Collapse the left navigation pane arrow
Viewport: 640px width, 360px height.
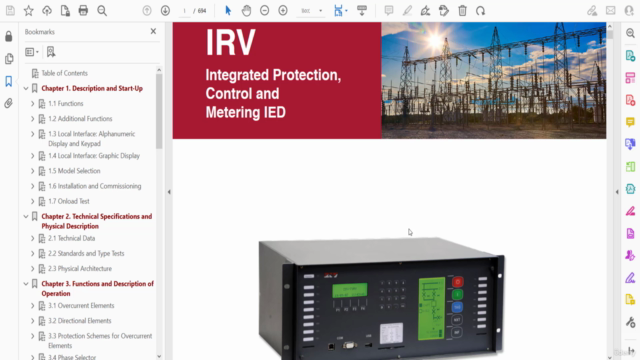[169, 192]
